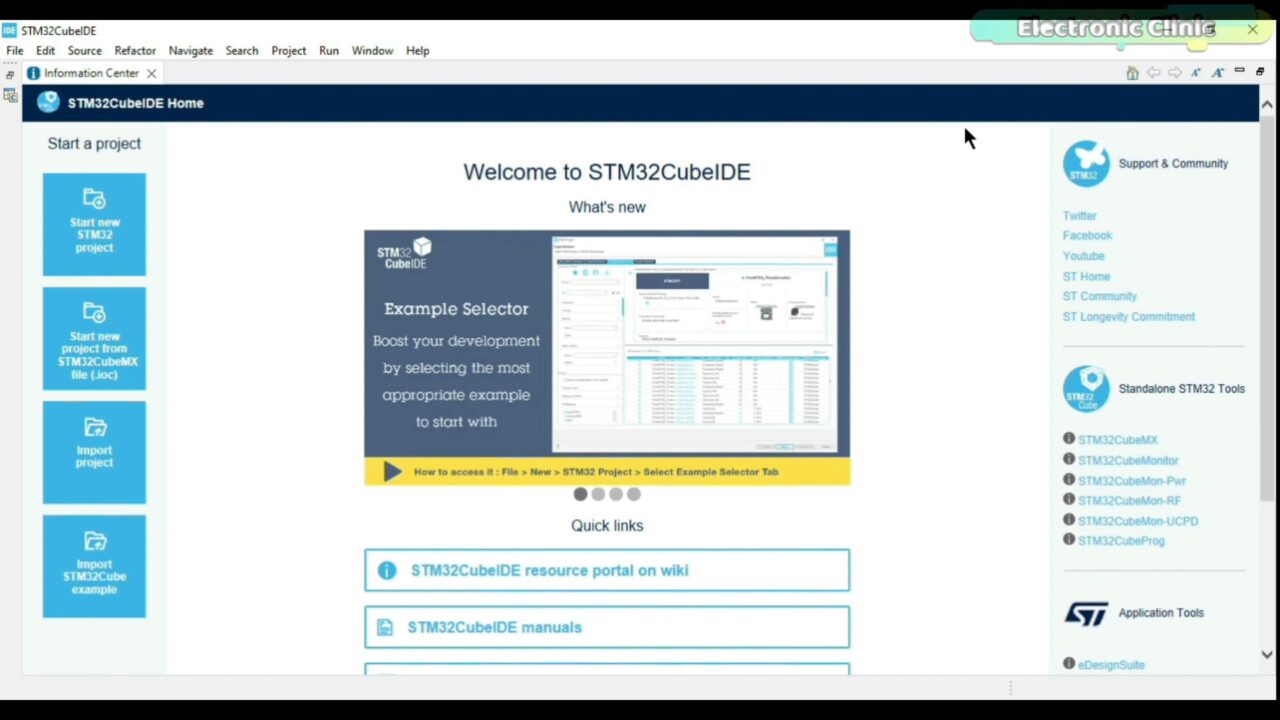Click info icon beside STM32CubeMX
Screen dimensions: 1280x720
tap(1069, 439)
